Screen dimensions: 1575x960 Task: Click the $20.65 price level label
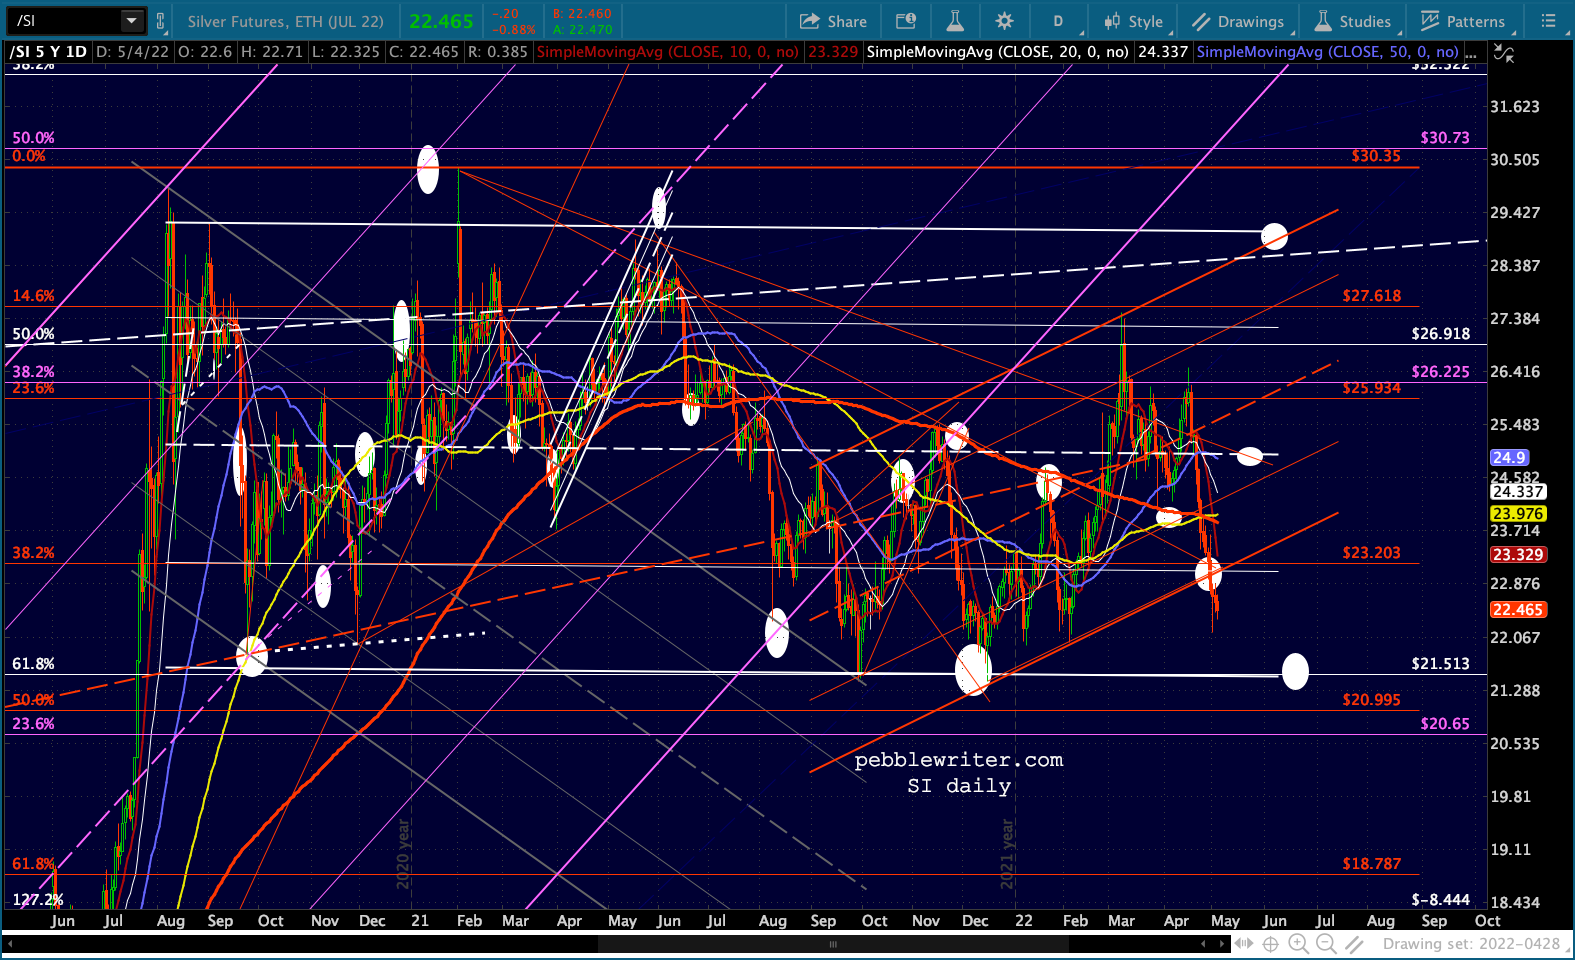coord(1445,724)
